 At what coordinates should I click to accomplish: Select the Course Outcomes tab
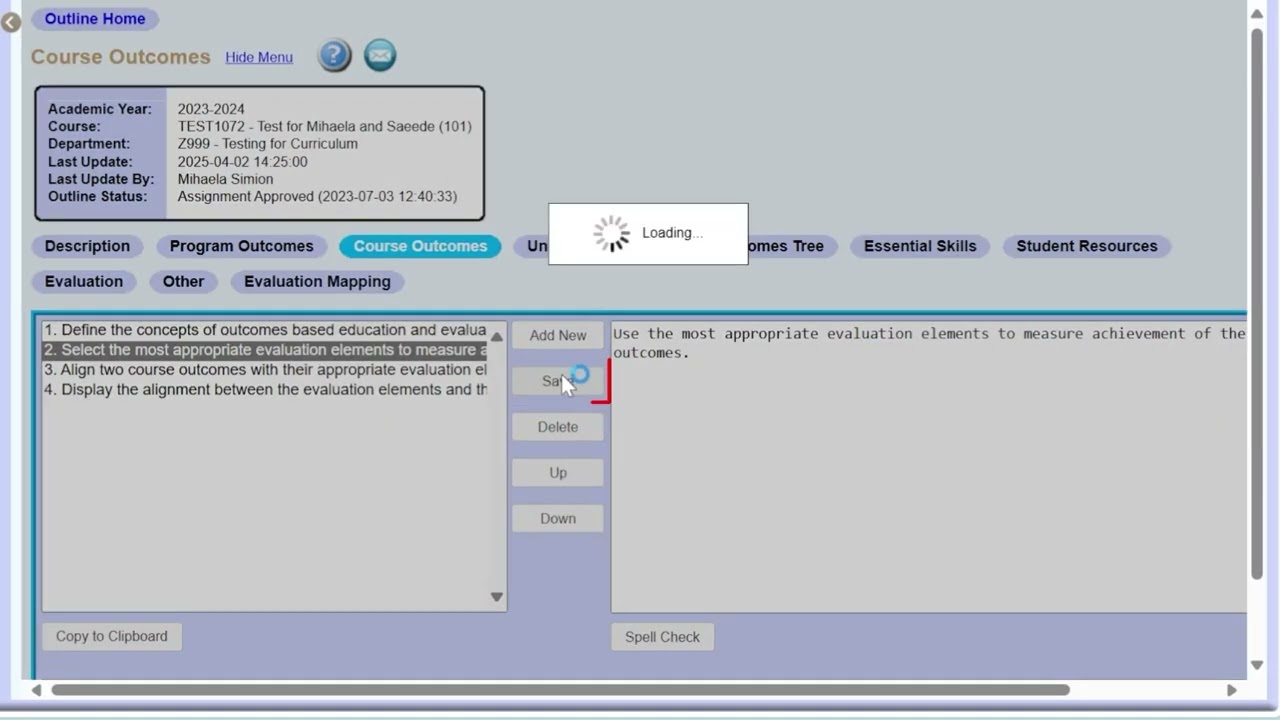point(420,246)
